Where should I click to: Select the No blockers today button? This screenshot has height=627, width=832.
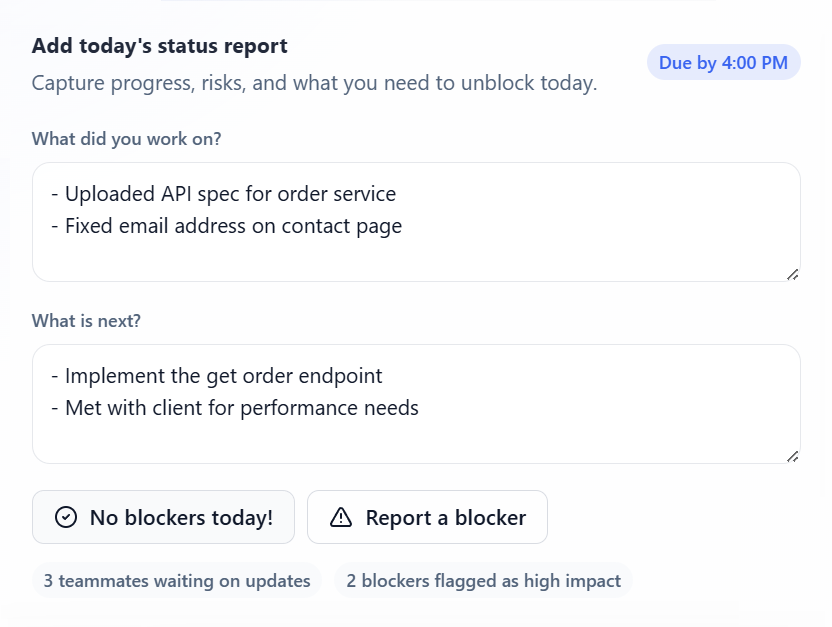click(x=163, y=517)
